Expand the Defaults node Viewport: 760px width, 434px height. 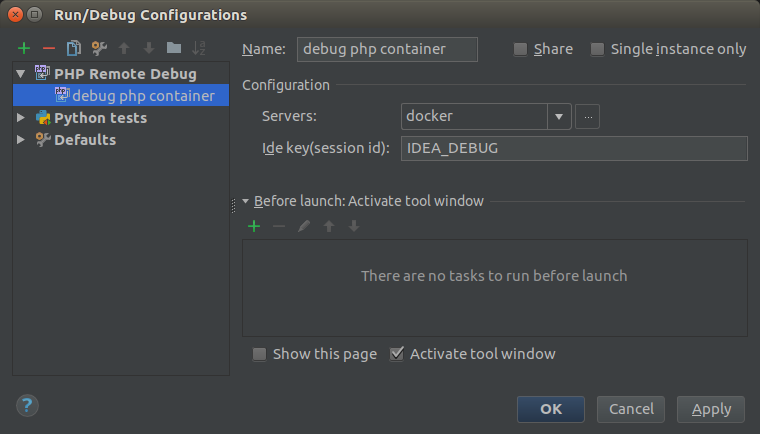coord(21,140)
